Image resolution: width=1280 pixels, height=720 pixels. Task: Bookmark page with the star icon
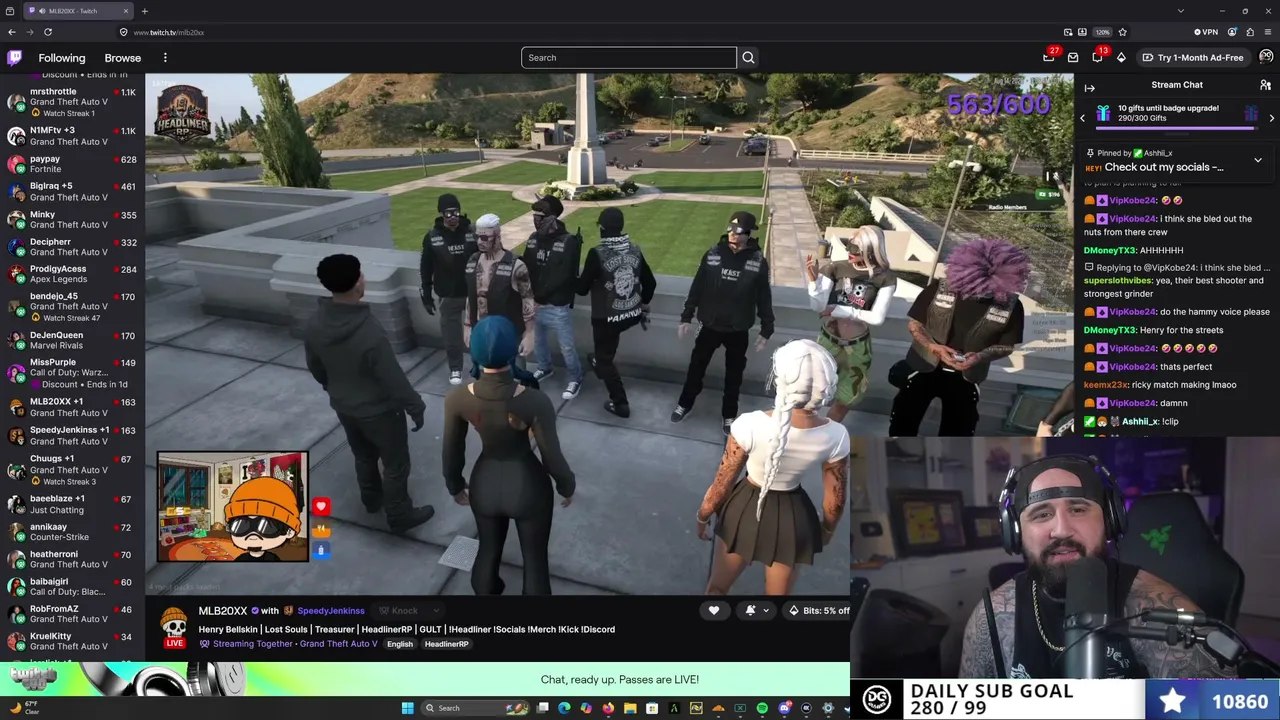[x=1122, y=32]
